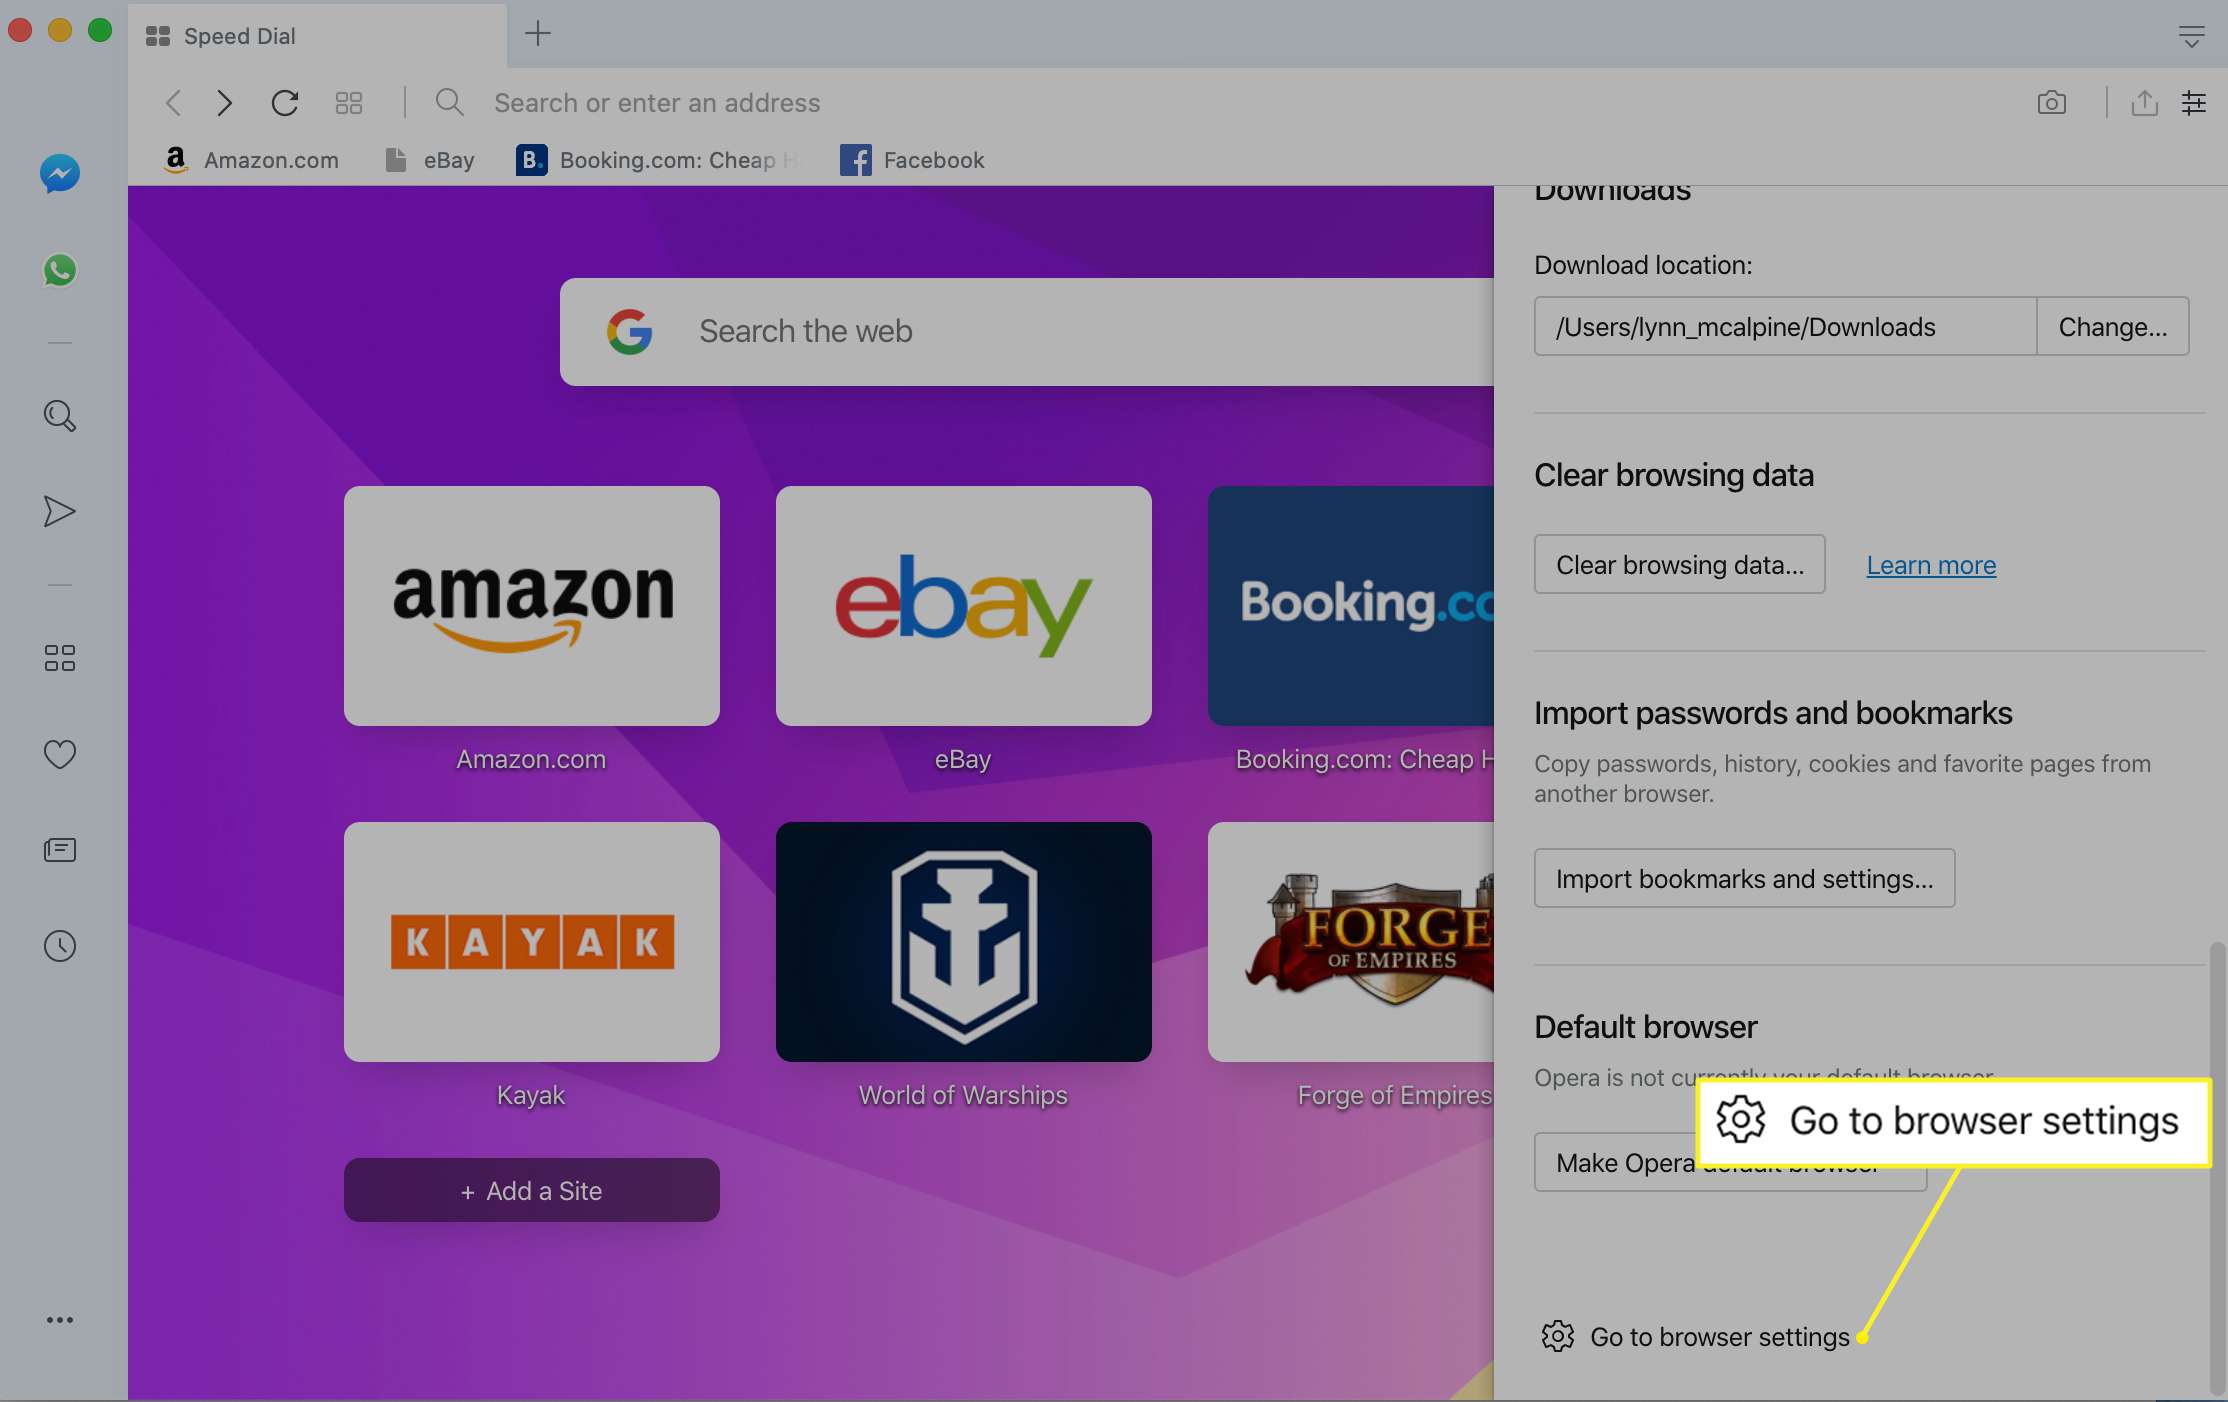
Task: Select the Opera Snapshot camera icon
Action: (x=2050, y=102)
